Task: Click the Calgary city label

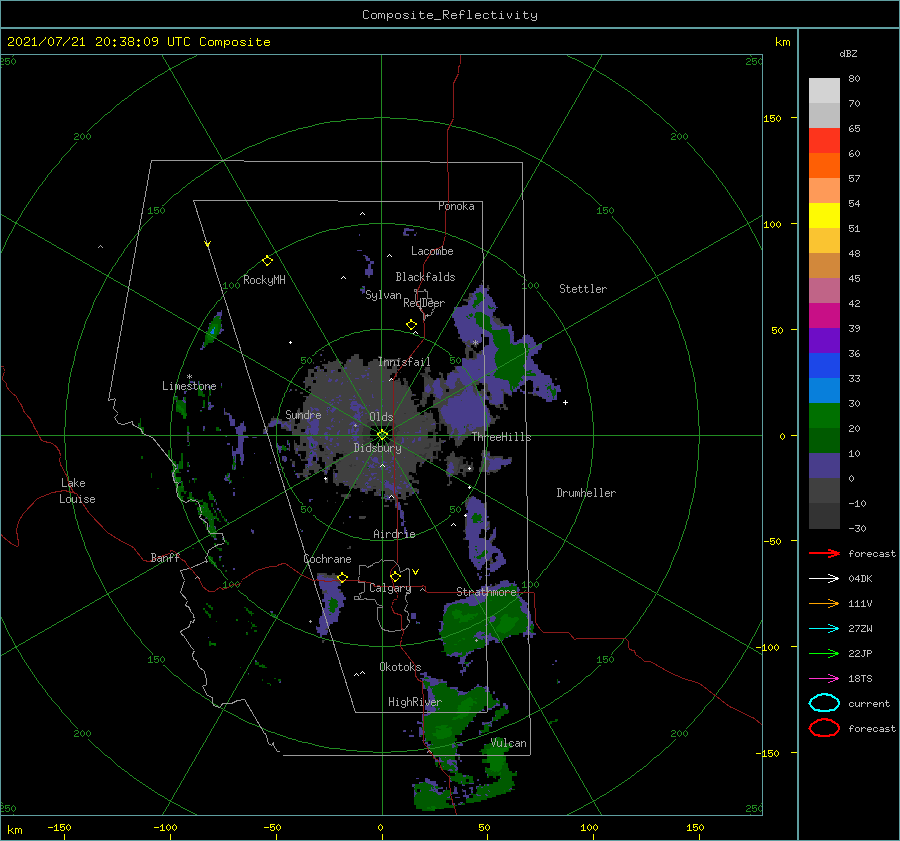Action: [x=390, y=588]
